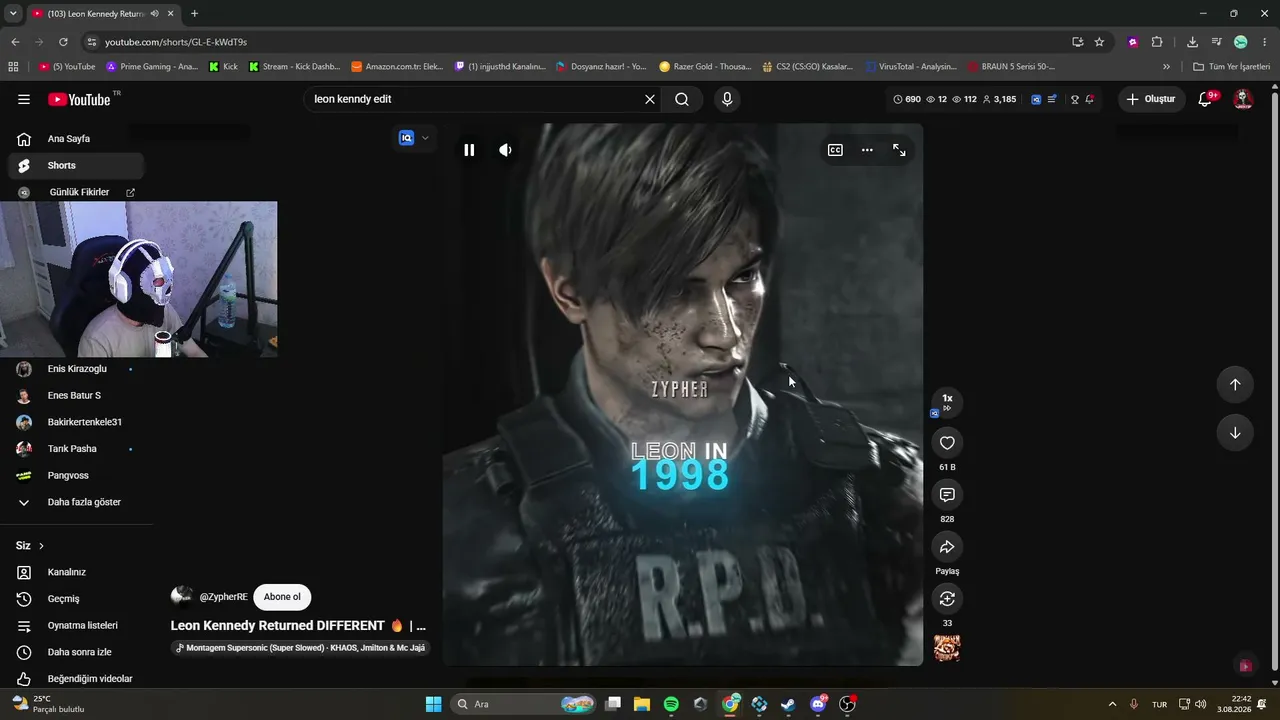Viewport: 1280px width, 720px height.
Task: Pause the playing Short
Action: [469, 150]
